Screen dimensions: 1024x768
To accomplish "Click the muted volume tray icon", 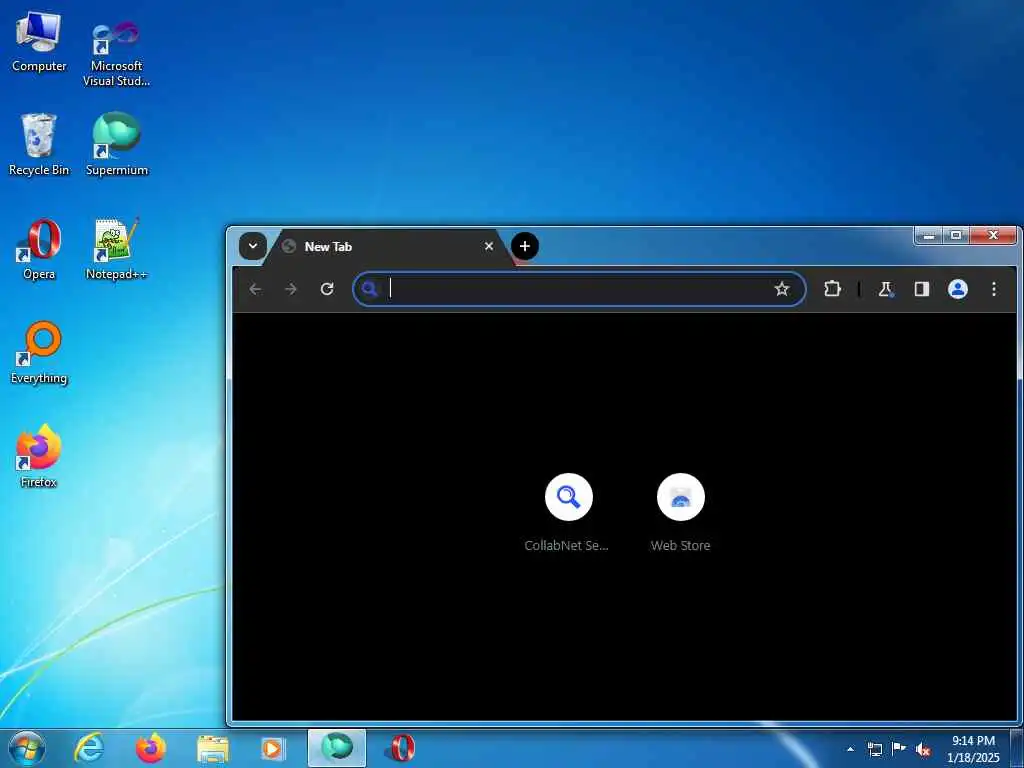I will tap(923, 749).
